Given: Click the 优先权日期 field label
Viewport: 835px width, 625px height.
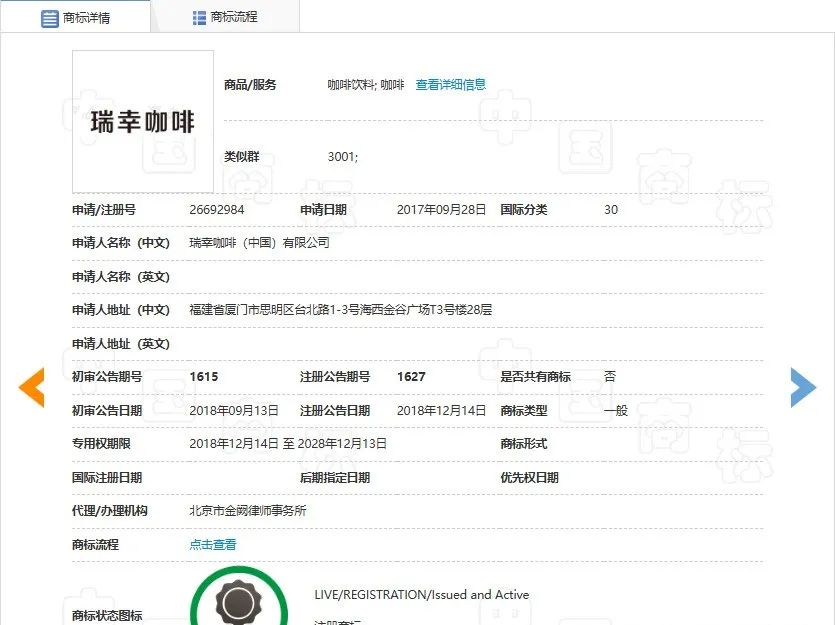Looking at the screenshot, I should pos(530,478).
